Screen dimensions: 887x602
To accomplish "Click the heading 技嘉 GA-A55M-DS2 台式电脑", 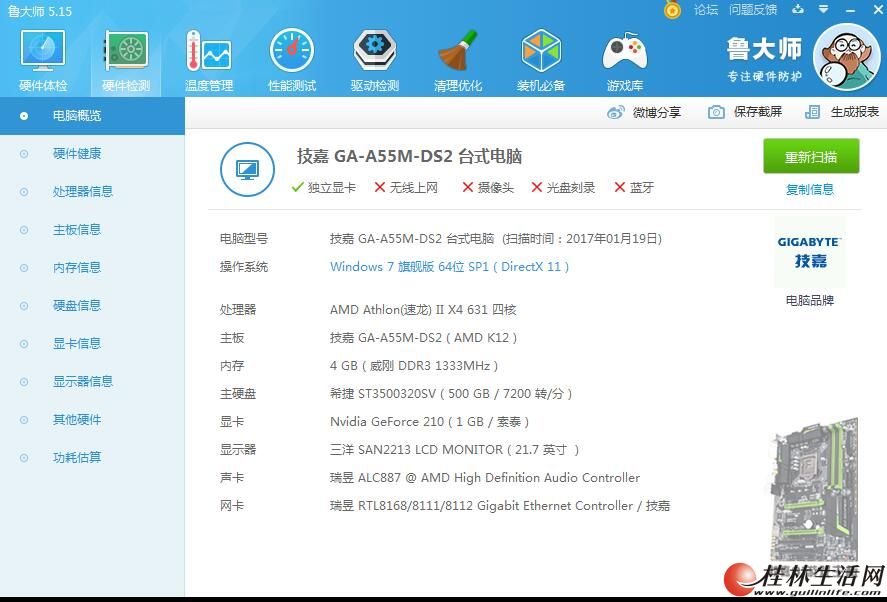I will coord(409,156).
